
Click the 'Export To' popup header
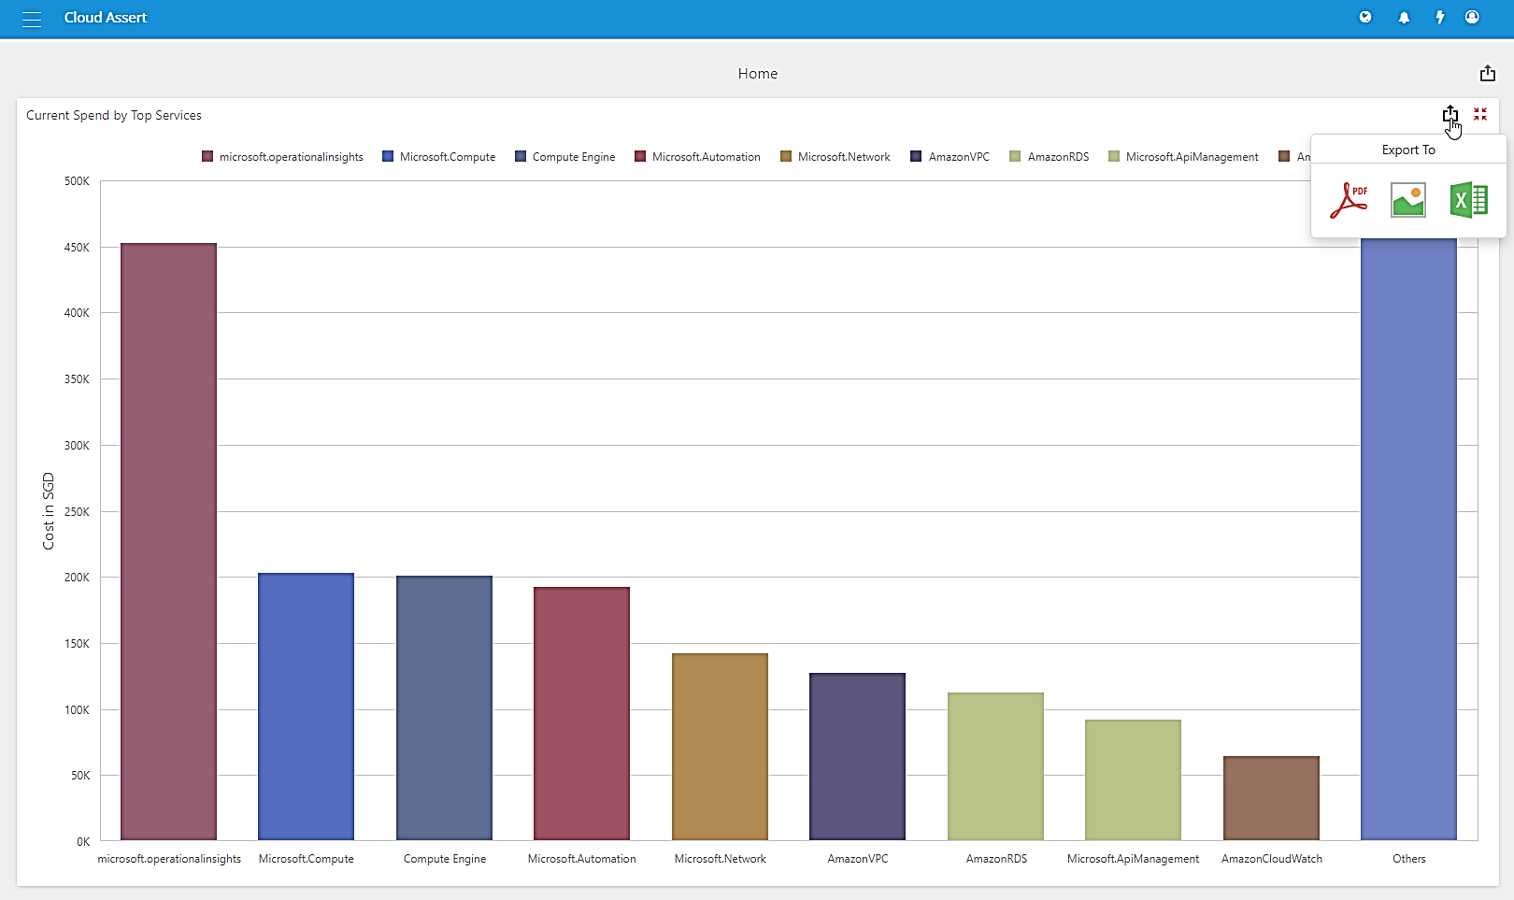[x=1408, y=150]
